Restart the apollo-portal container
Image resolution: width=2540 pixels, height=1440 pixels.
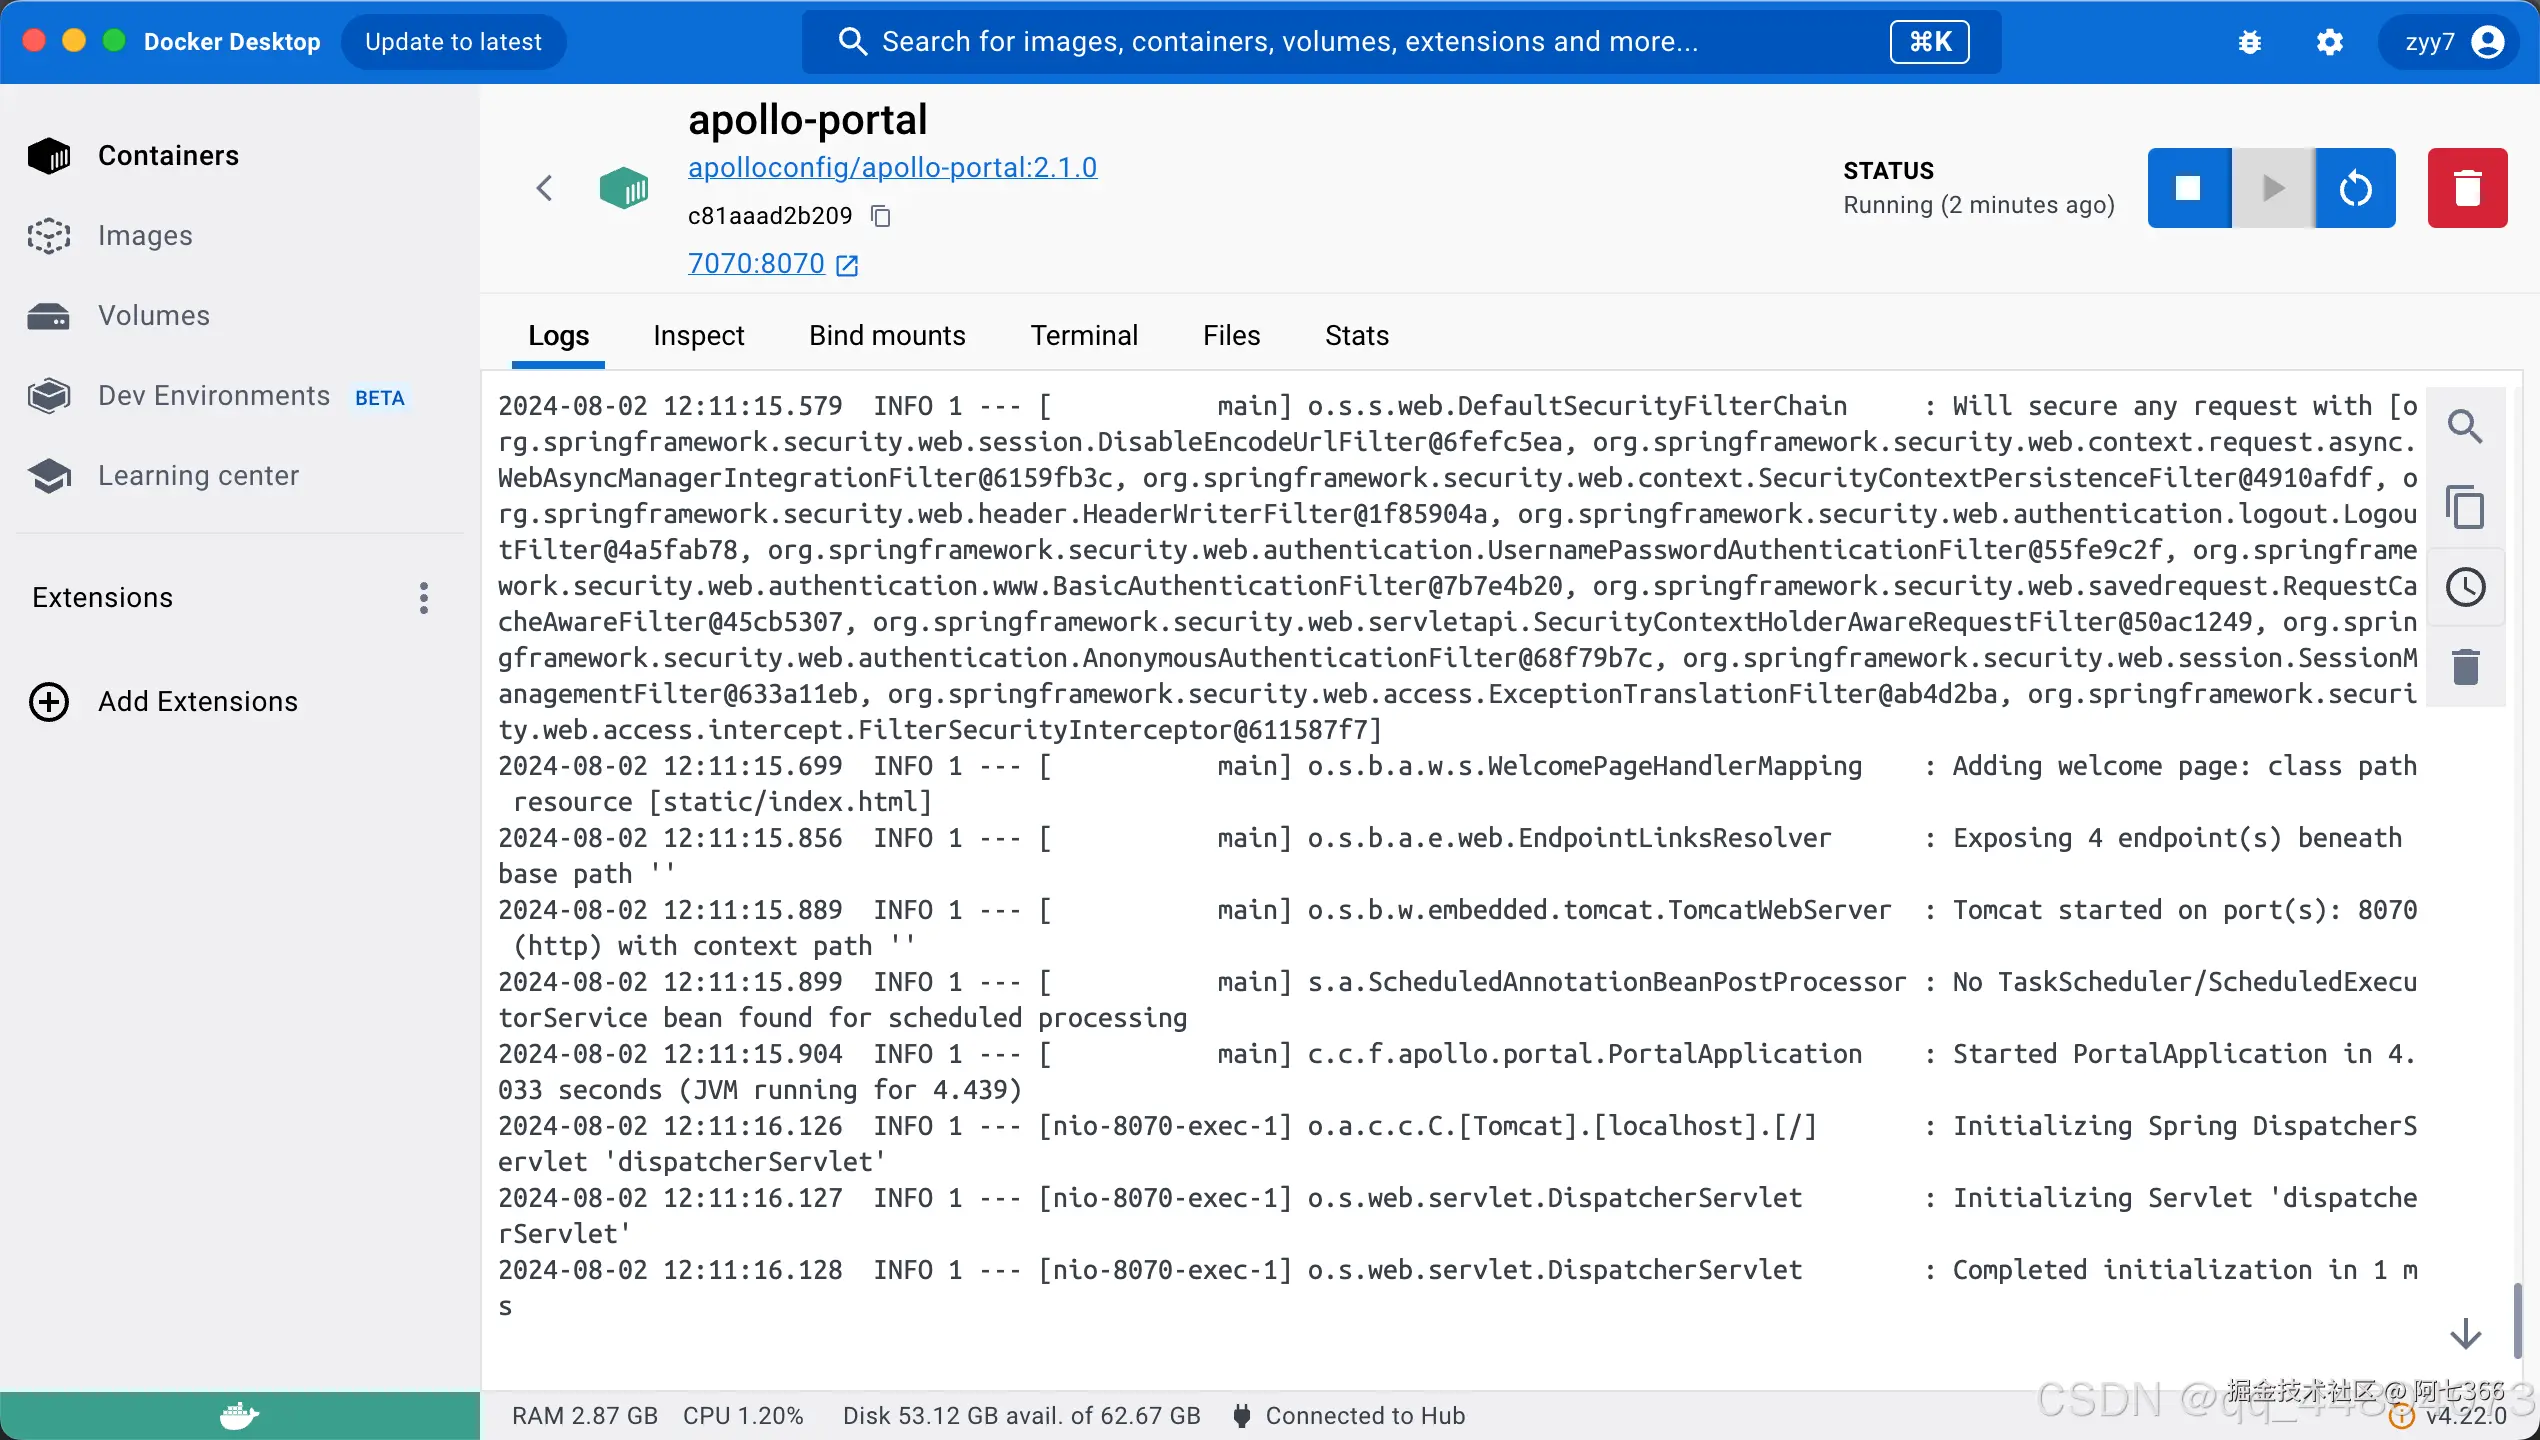tap(2355, 188)
